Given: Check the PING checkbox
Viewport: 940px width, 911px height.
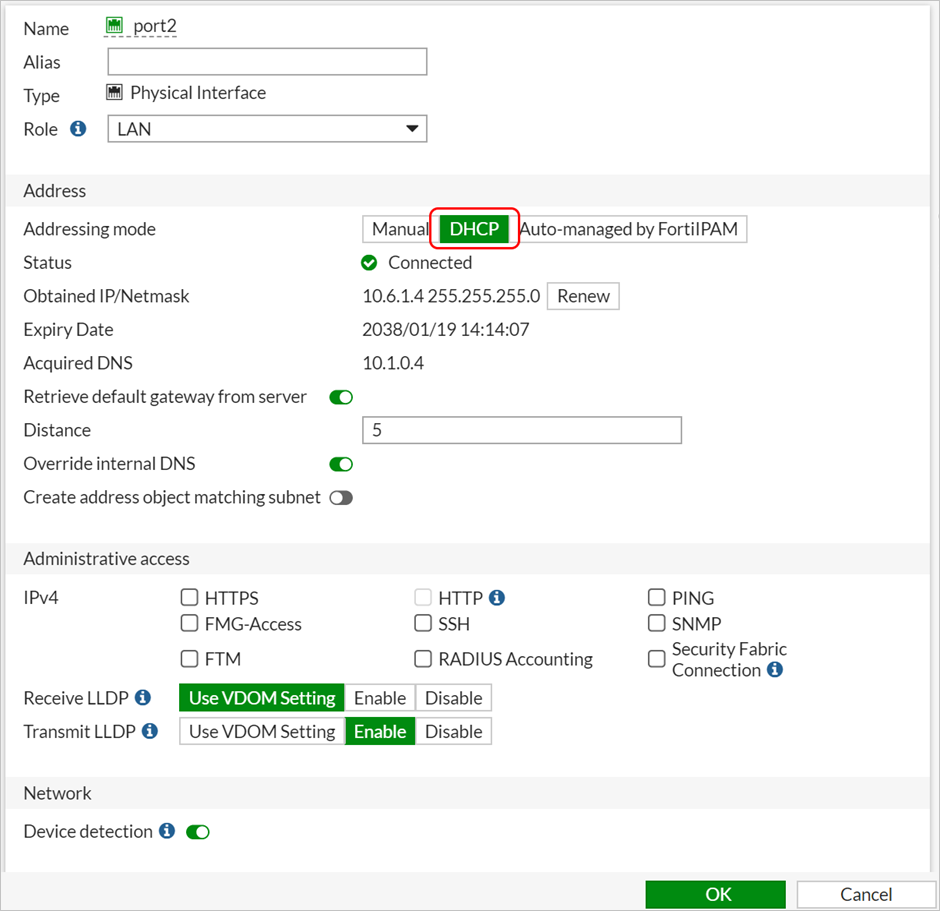Looking at the screenshot, I should click(x=656, y=597).
